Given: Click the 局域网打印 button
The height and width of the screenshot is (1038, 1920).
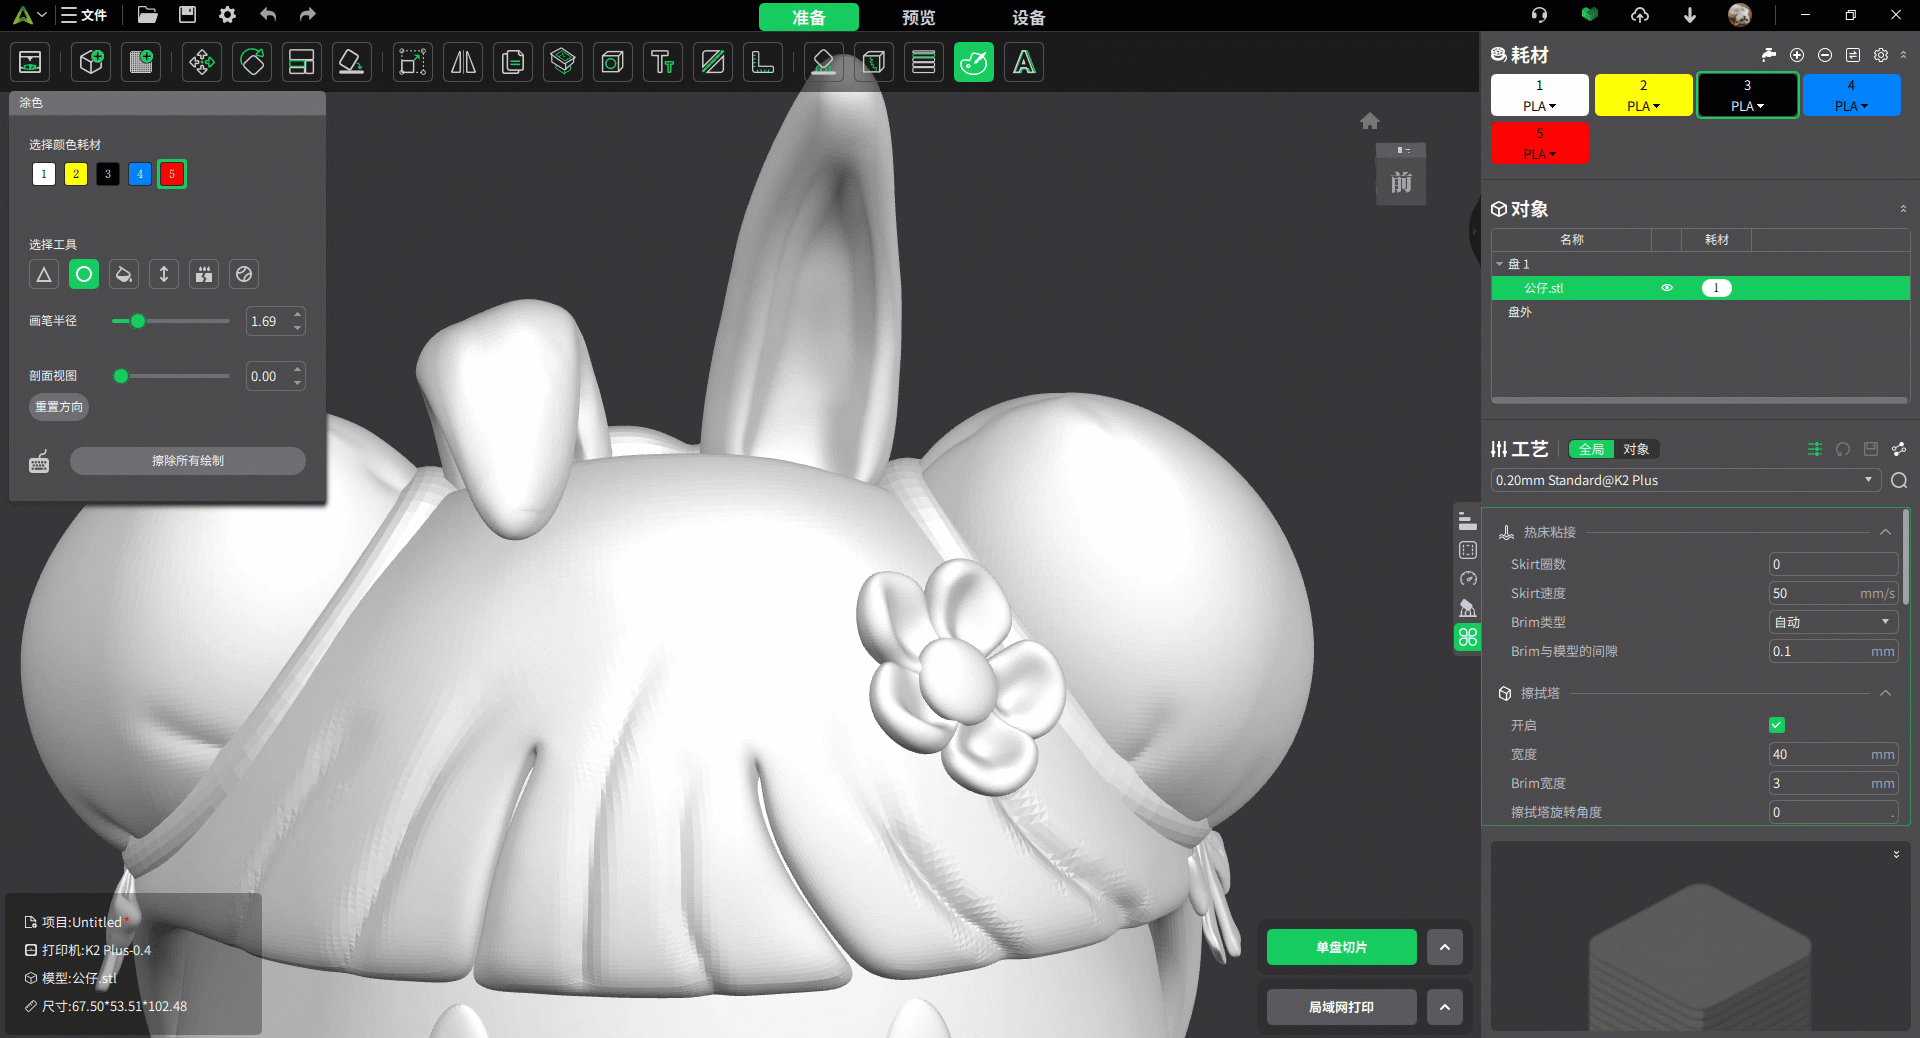Looking at the screenshot, I should [1342, 1007].
